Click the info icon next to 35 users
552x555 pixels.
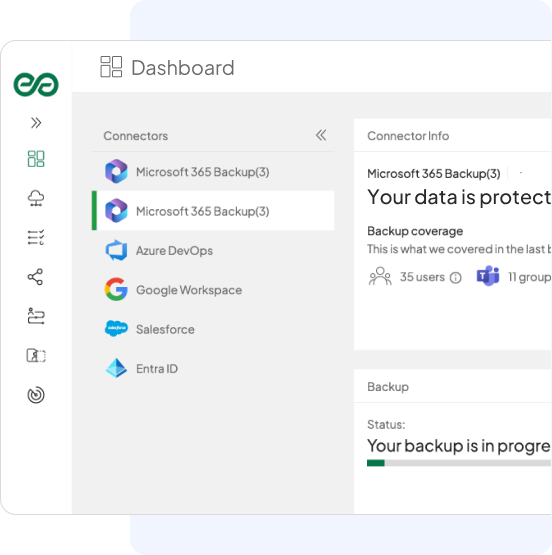tap(456, 278)
